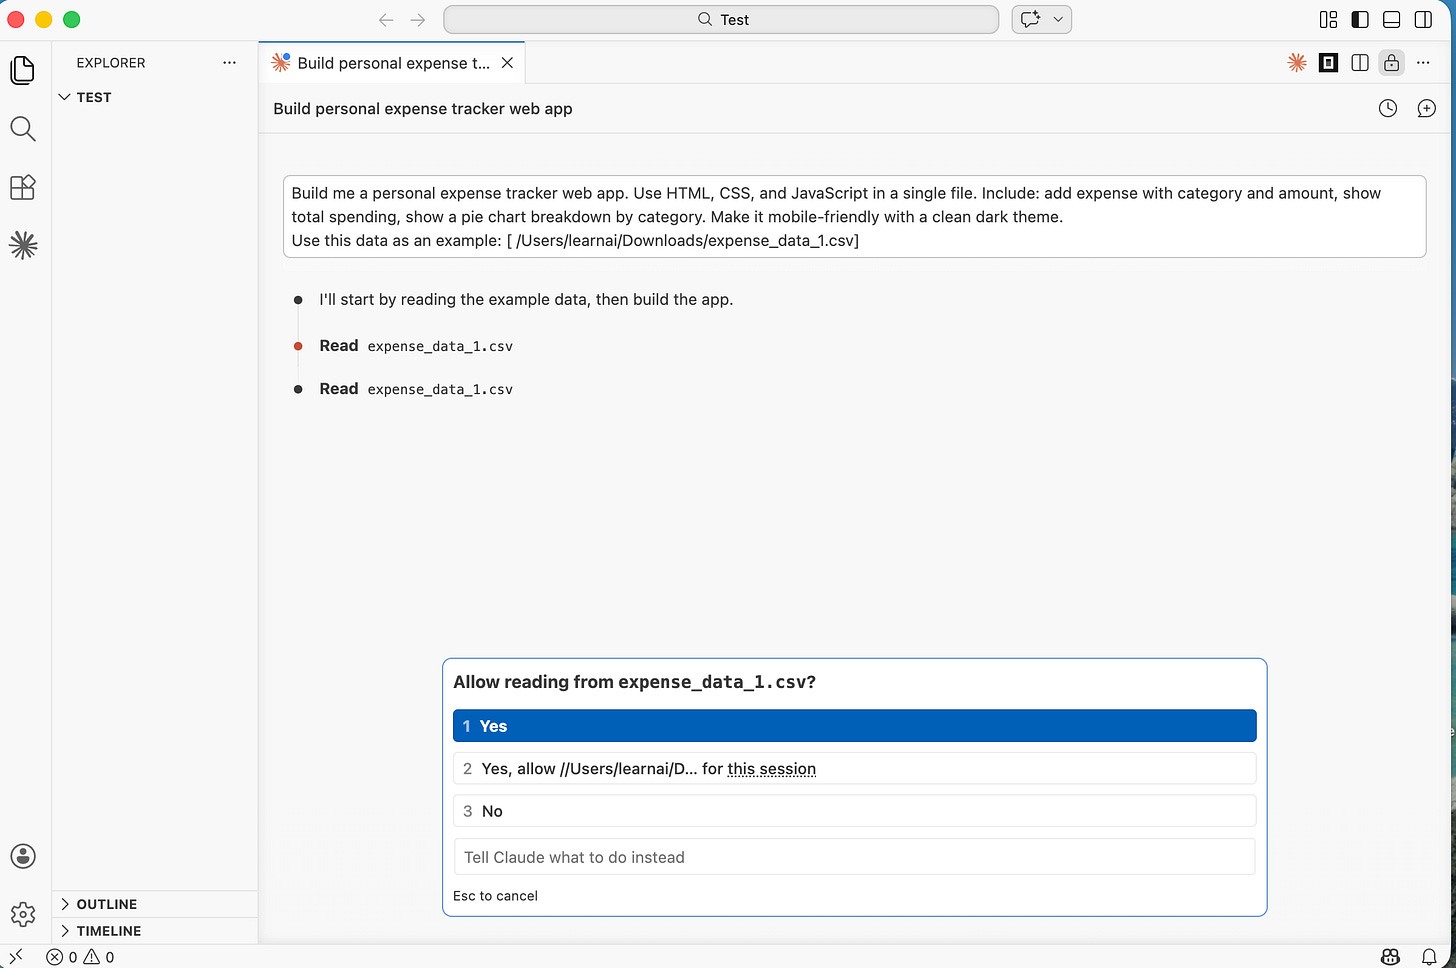Open Problems from errors and warnings indicator
This screenshot has height=968, width=1456.
coord(81,957)
